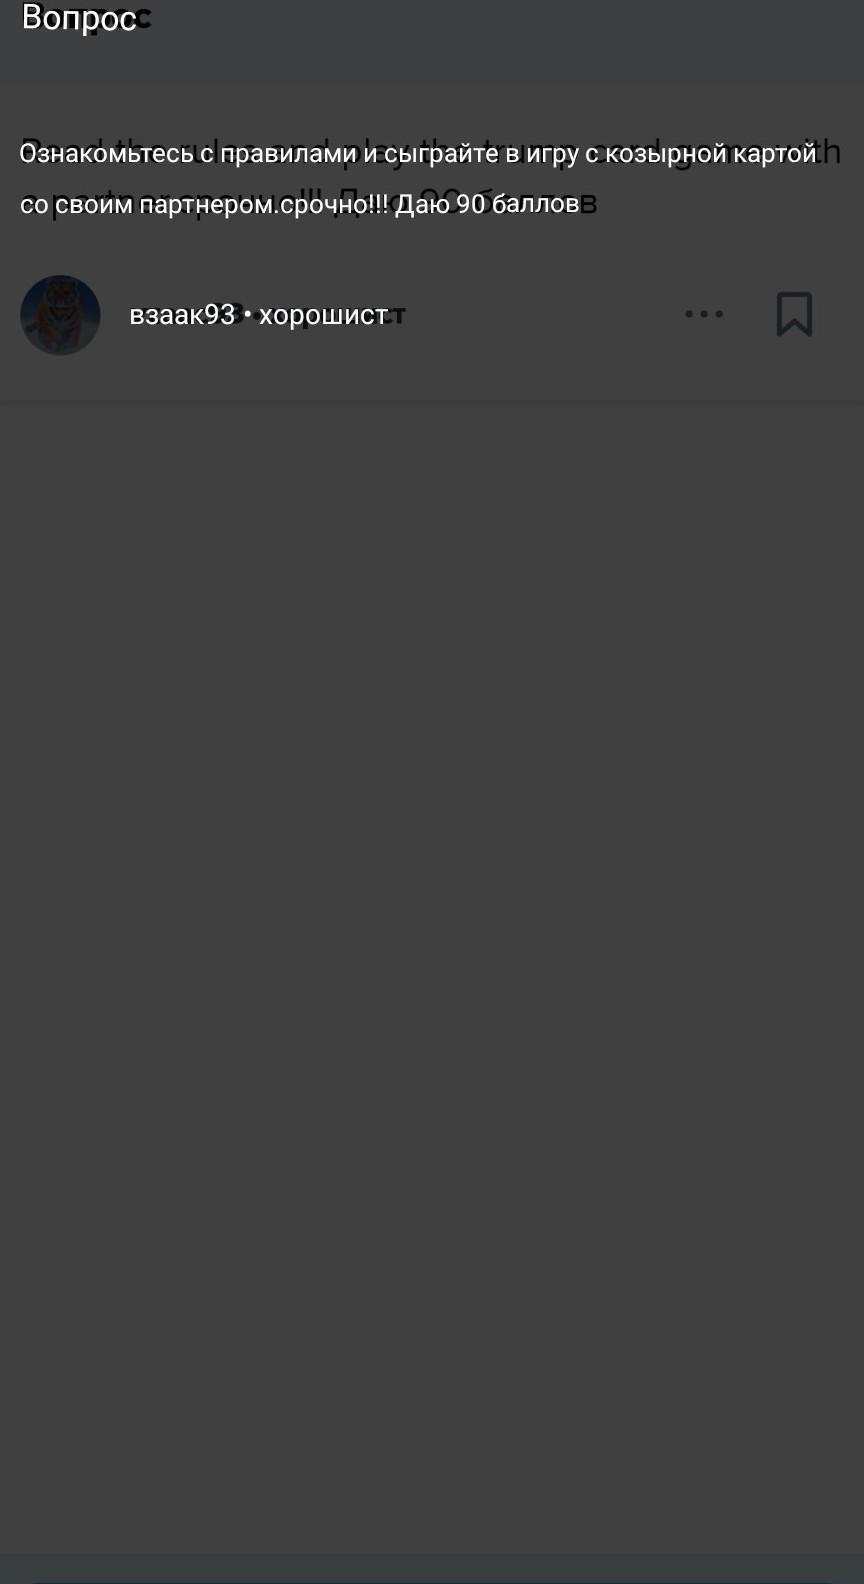Image resolution: width=864 pixels, height=1584 pixels.
Task: Tap the username взаак93
Action: pyautogui.click(x=182, y=315)
